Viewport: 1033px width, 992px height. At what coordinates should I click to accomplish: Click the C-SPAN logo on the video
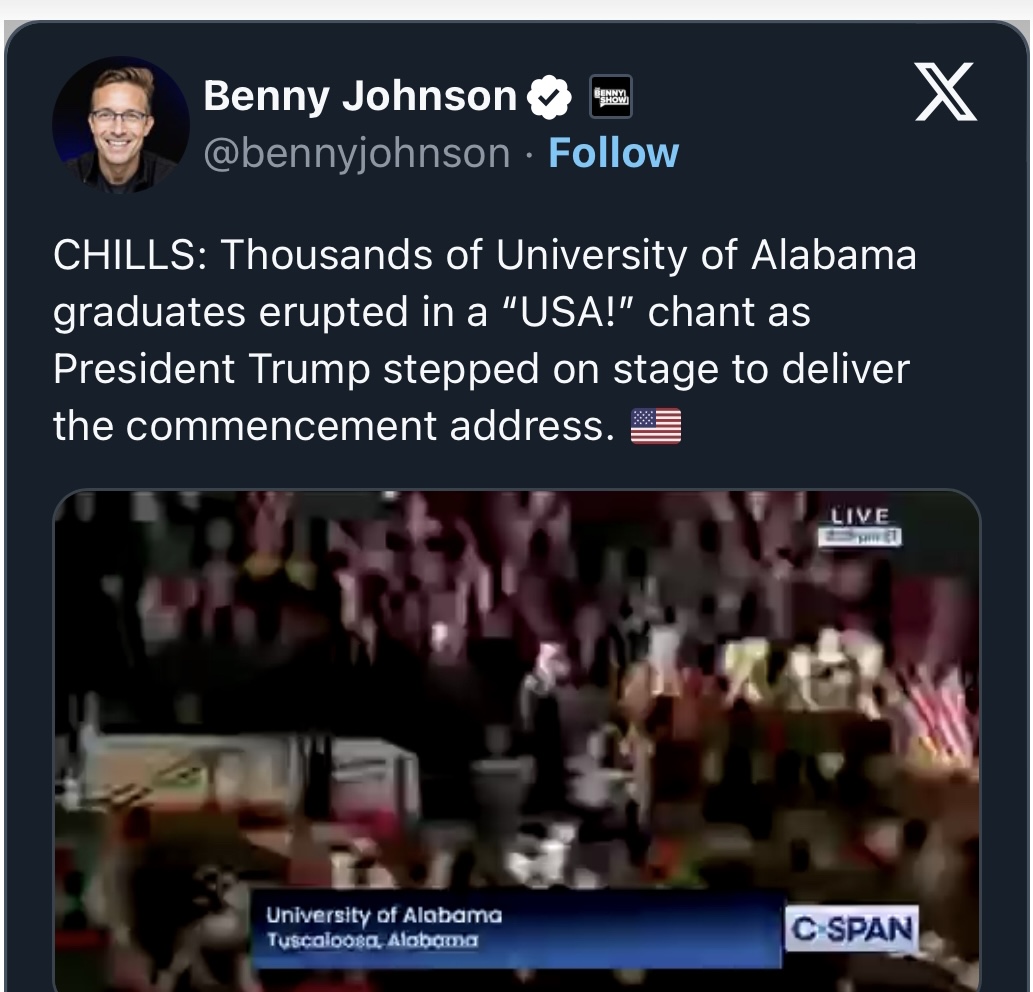pos(852,929)
